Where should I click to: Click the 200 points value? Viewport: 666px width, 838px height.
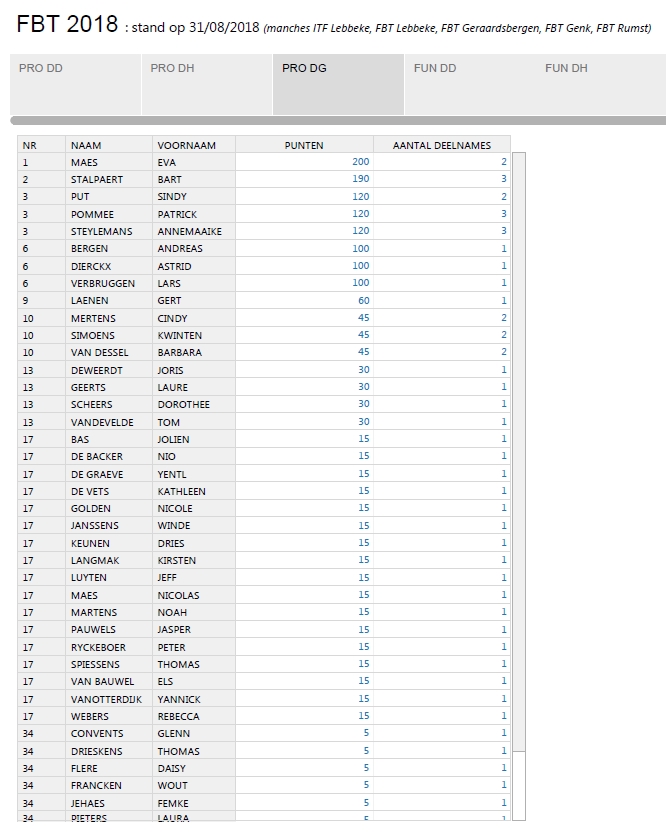click(361, 161)
